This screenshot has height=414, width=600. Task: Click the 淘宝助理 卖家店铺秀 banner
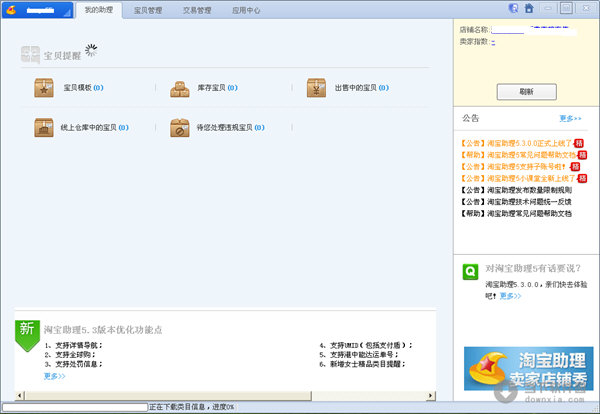click(528, 369)
